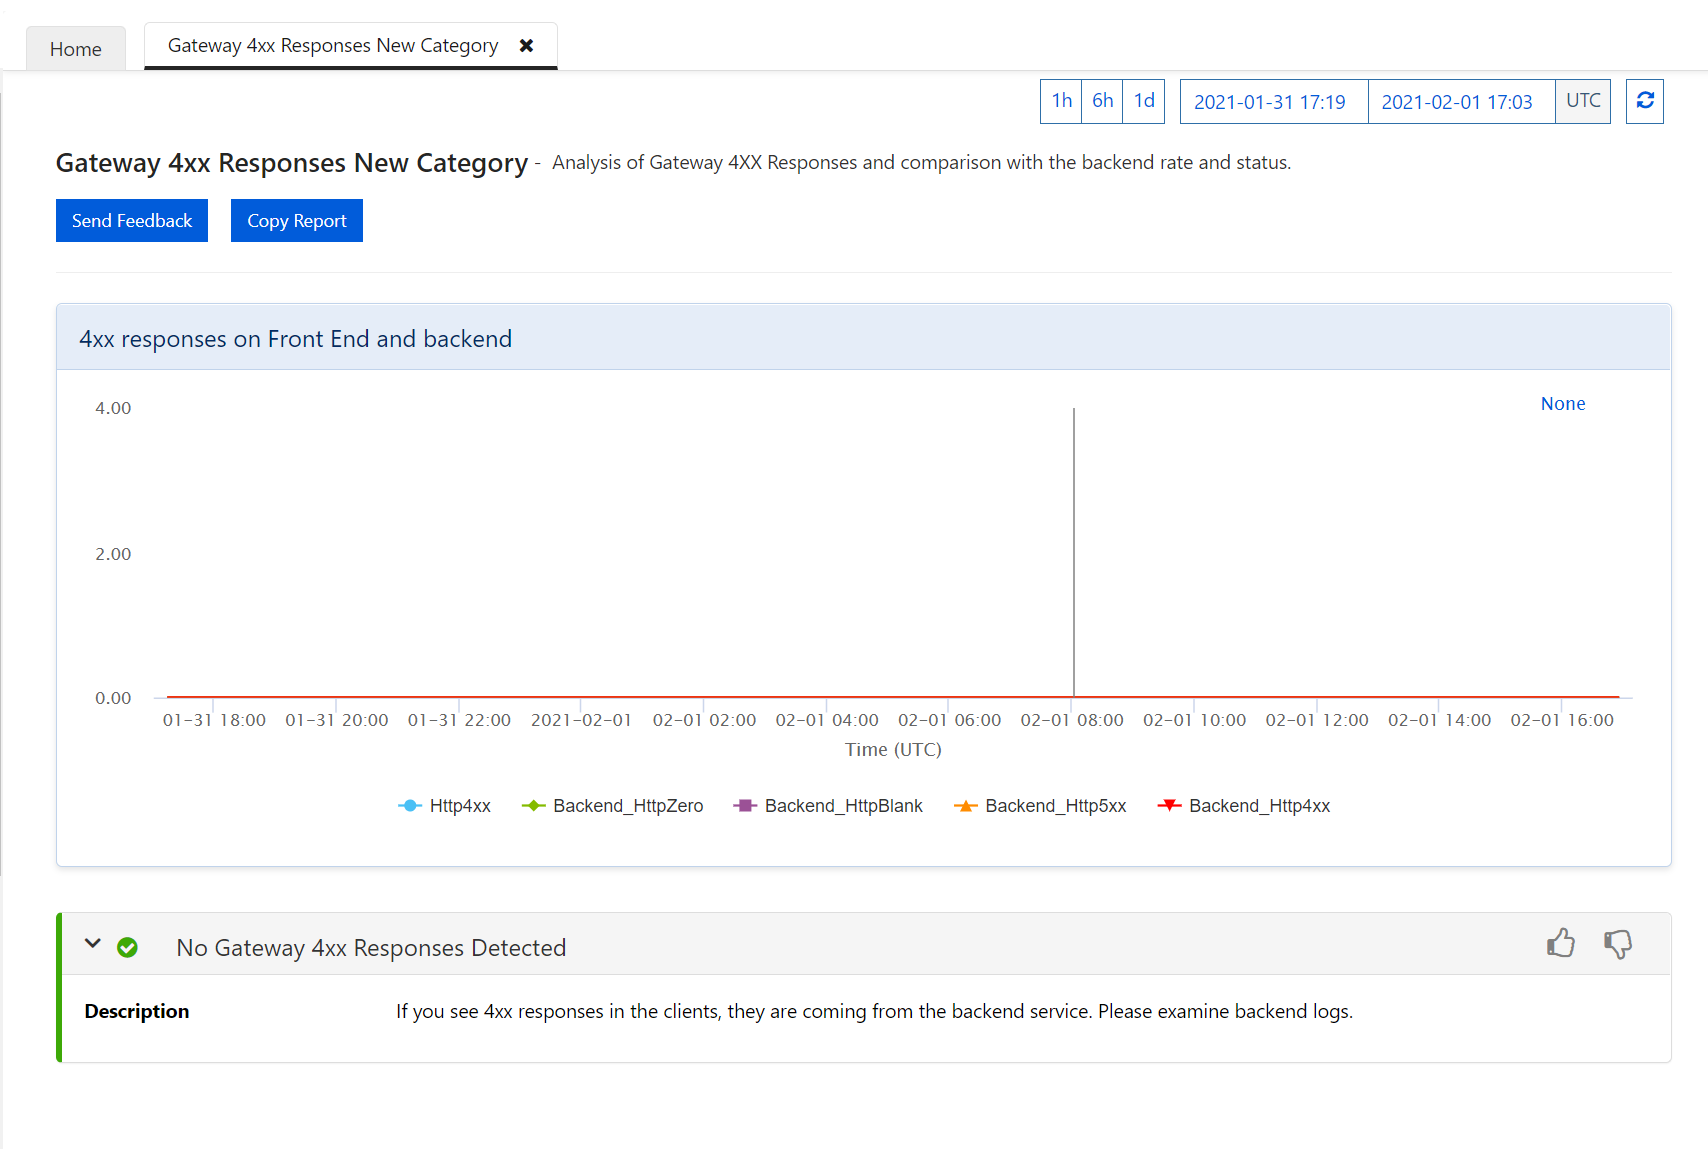Toggle the Backend_Http5xx legend series

(x=1040, y=806)
